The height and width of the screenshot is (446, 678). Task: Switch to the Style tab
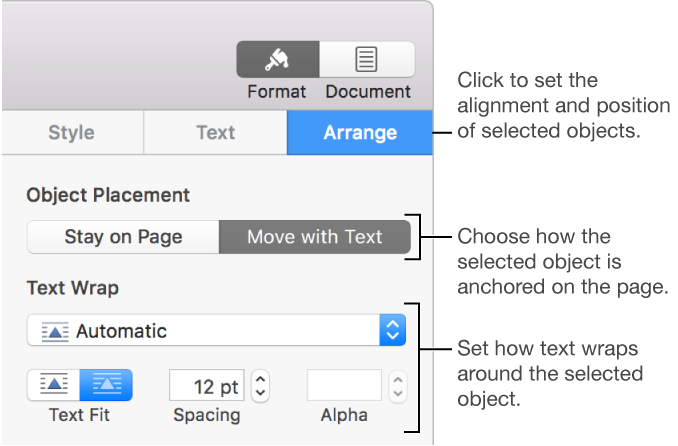[72, 132]
